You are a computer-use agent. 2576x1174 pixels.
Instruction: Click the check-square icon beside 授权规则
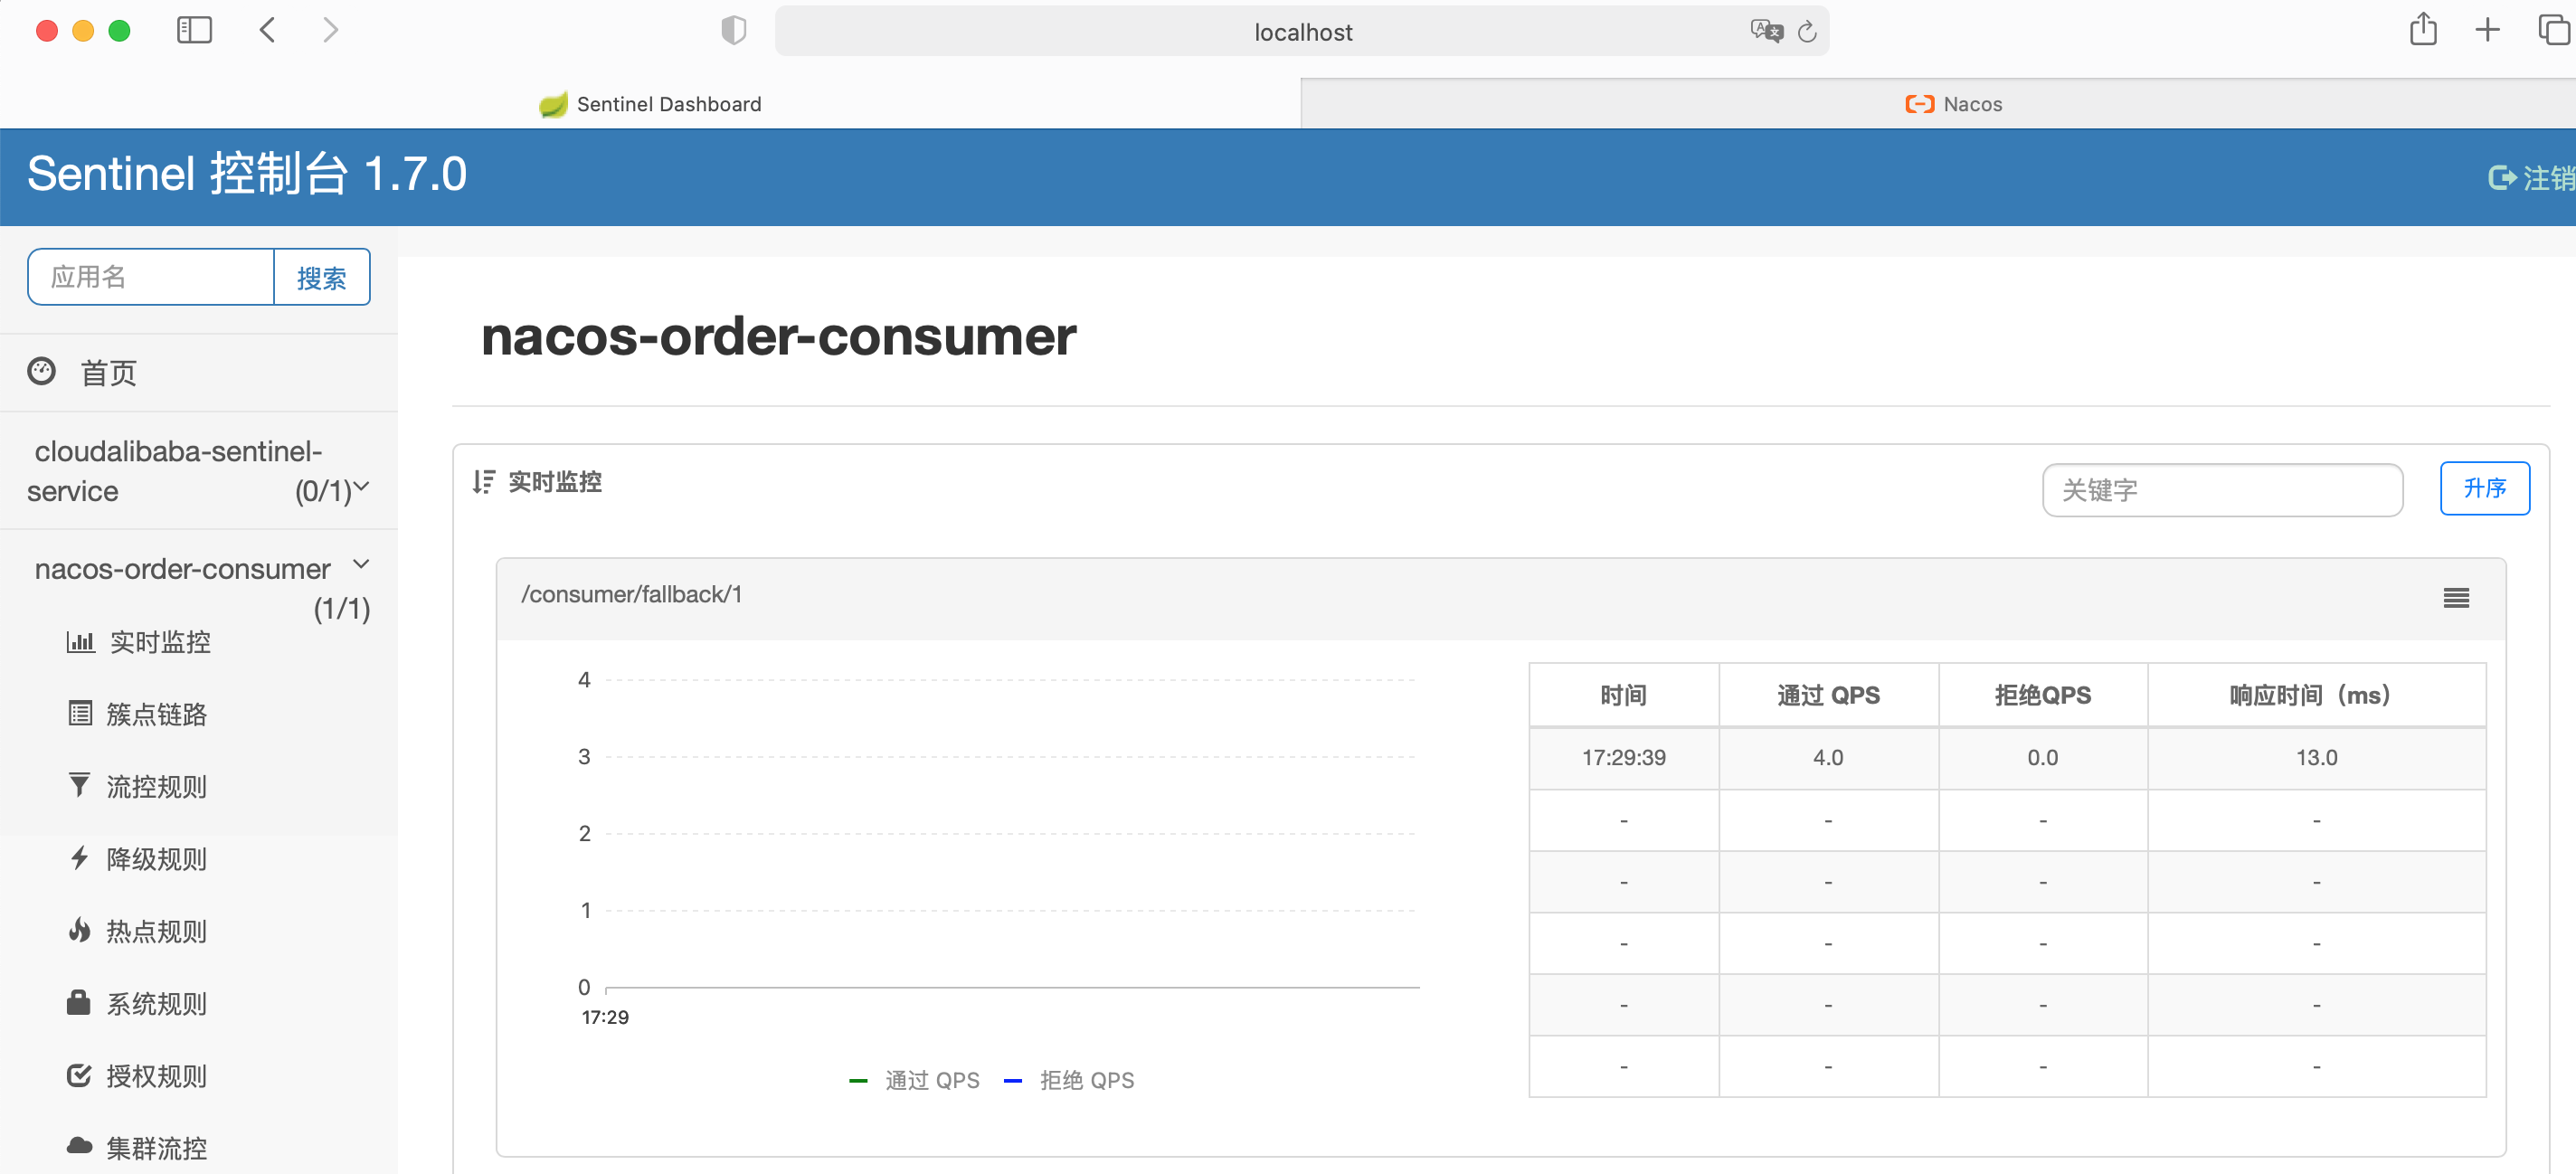click(79, 1075)
